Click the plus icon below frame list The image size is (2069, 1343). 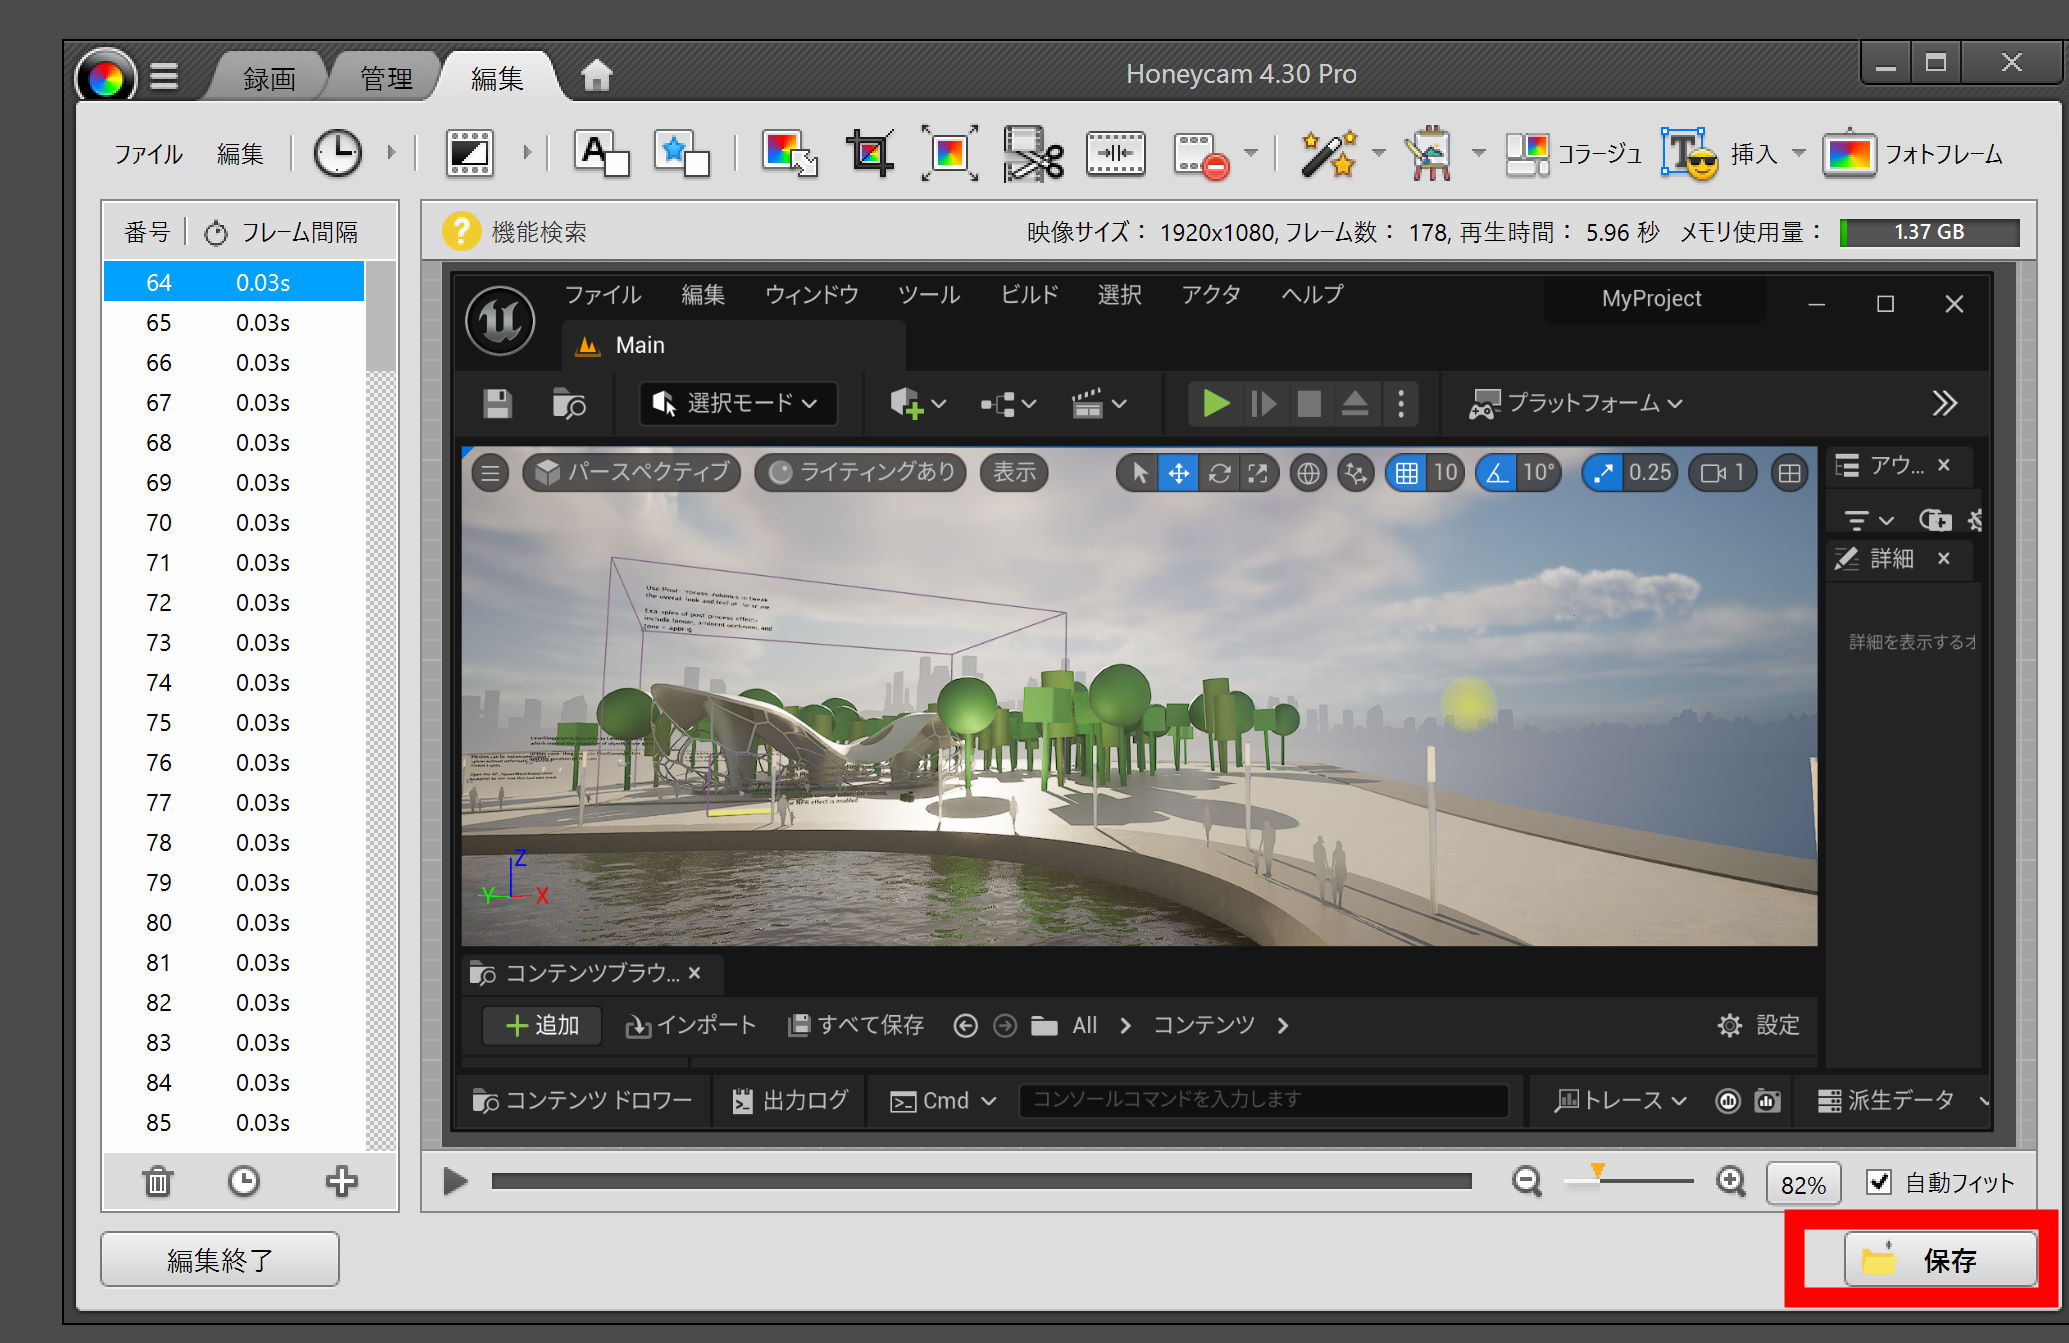pos(341,1182)
